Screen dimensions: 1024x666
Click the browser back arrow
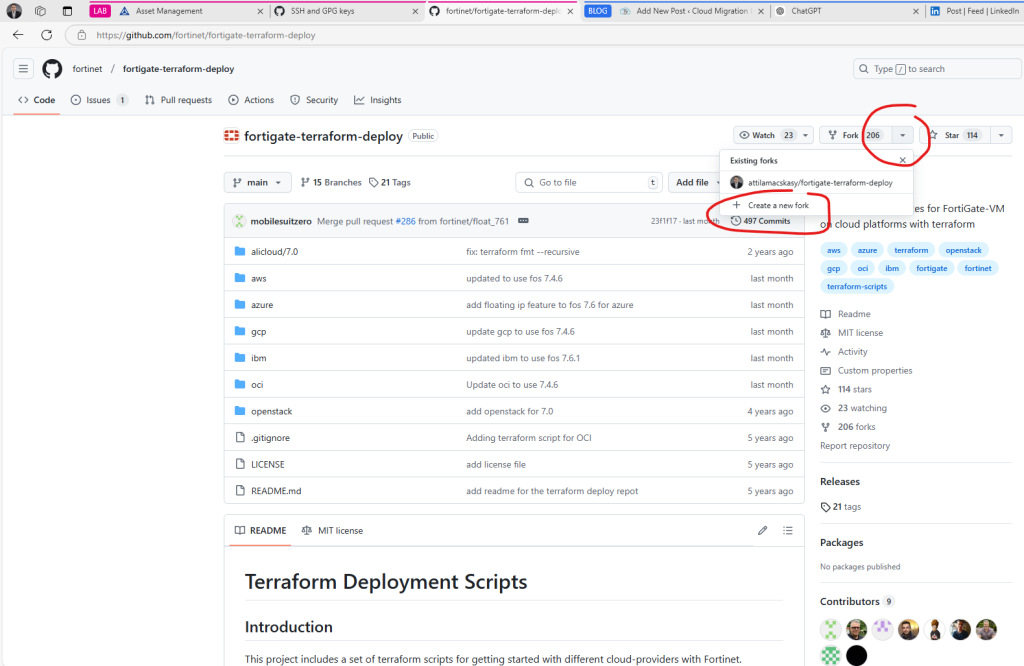point(18,34)
